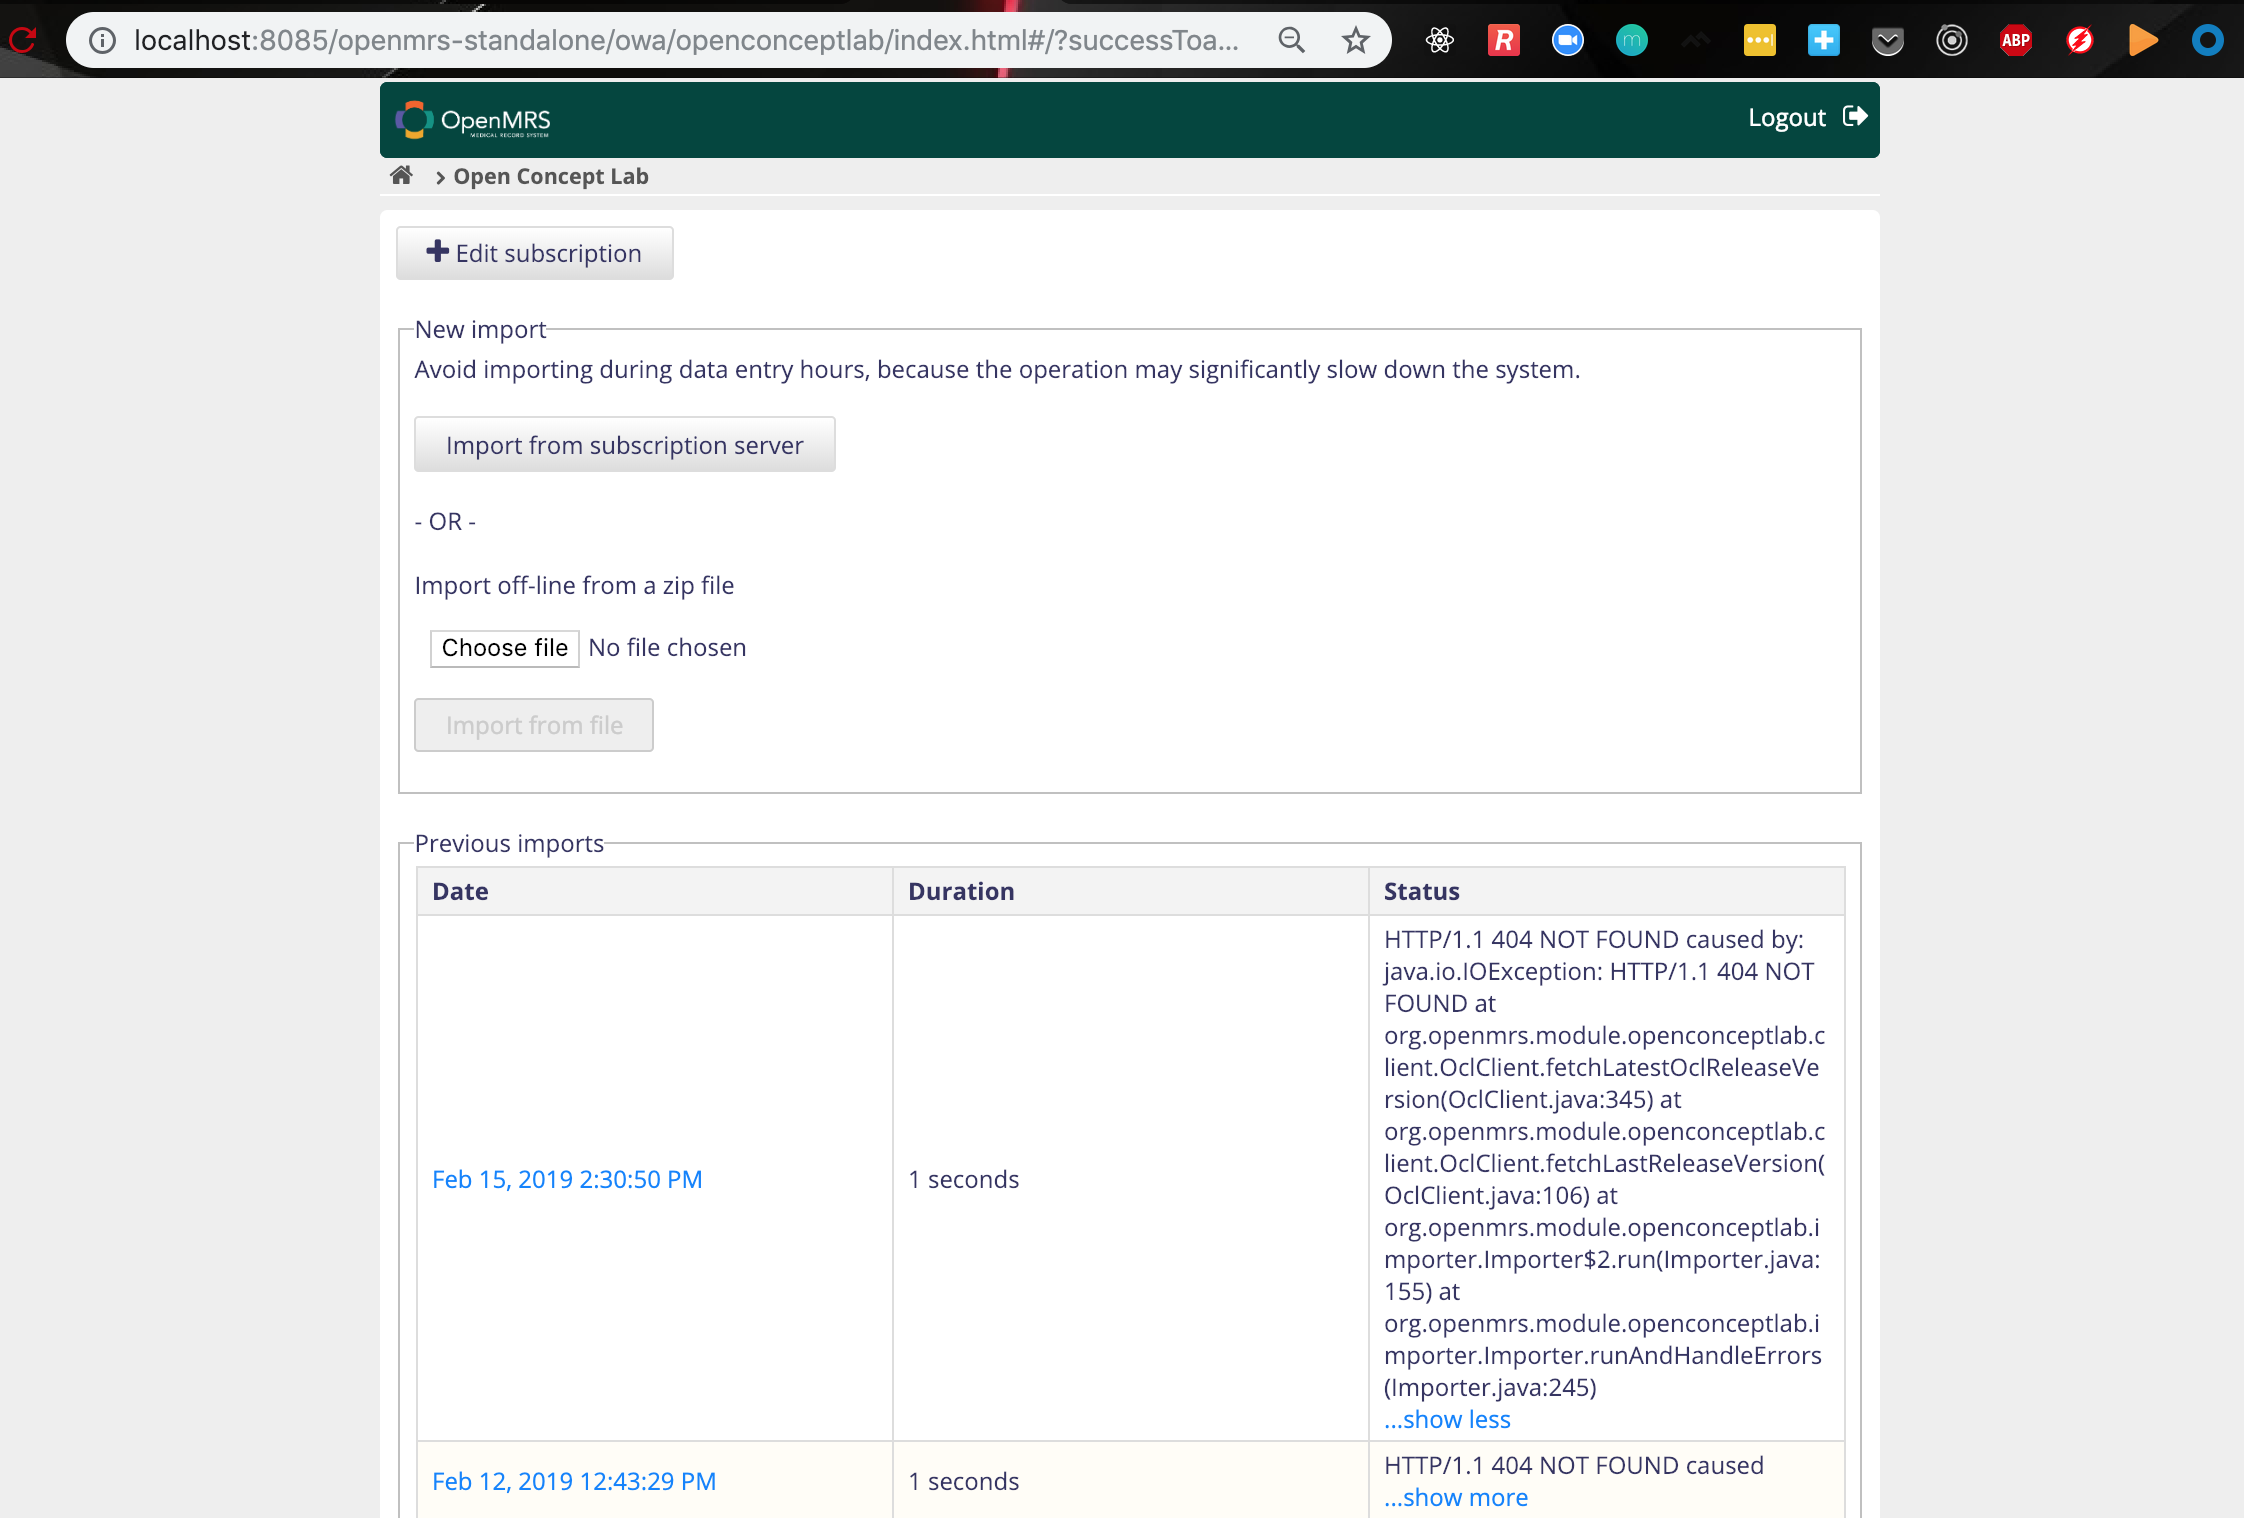Screen dimensions: 2244x1518
Task: Click Choose file for zip import
Action: (504, 648)
